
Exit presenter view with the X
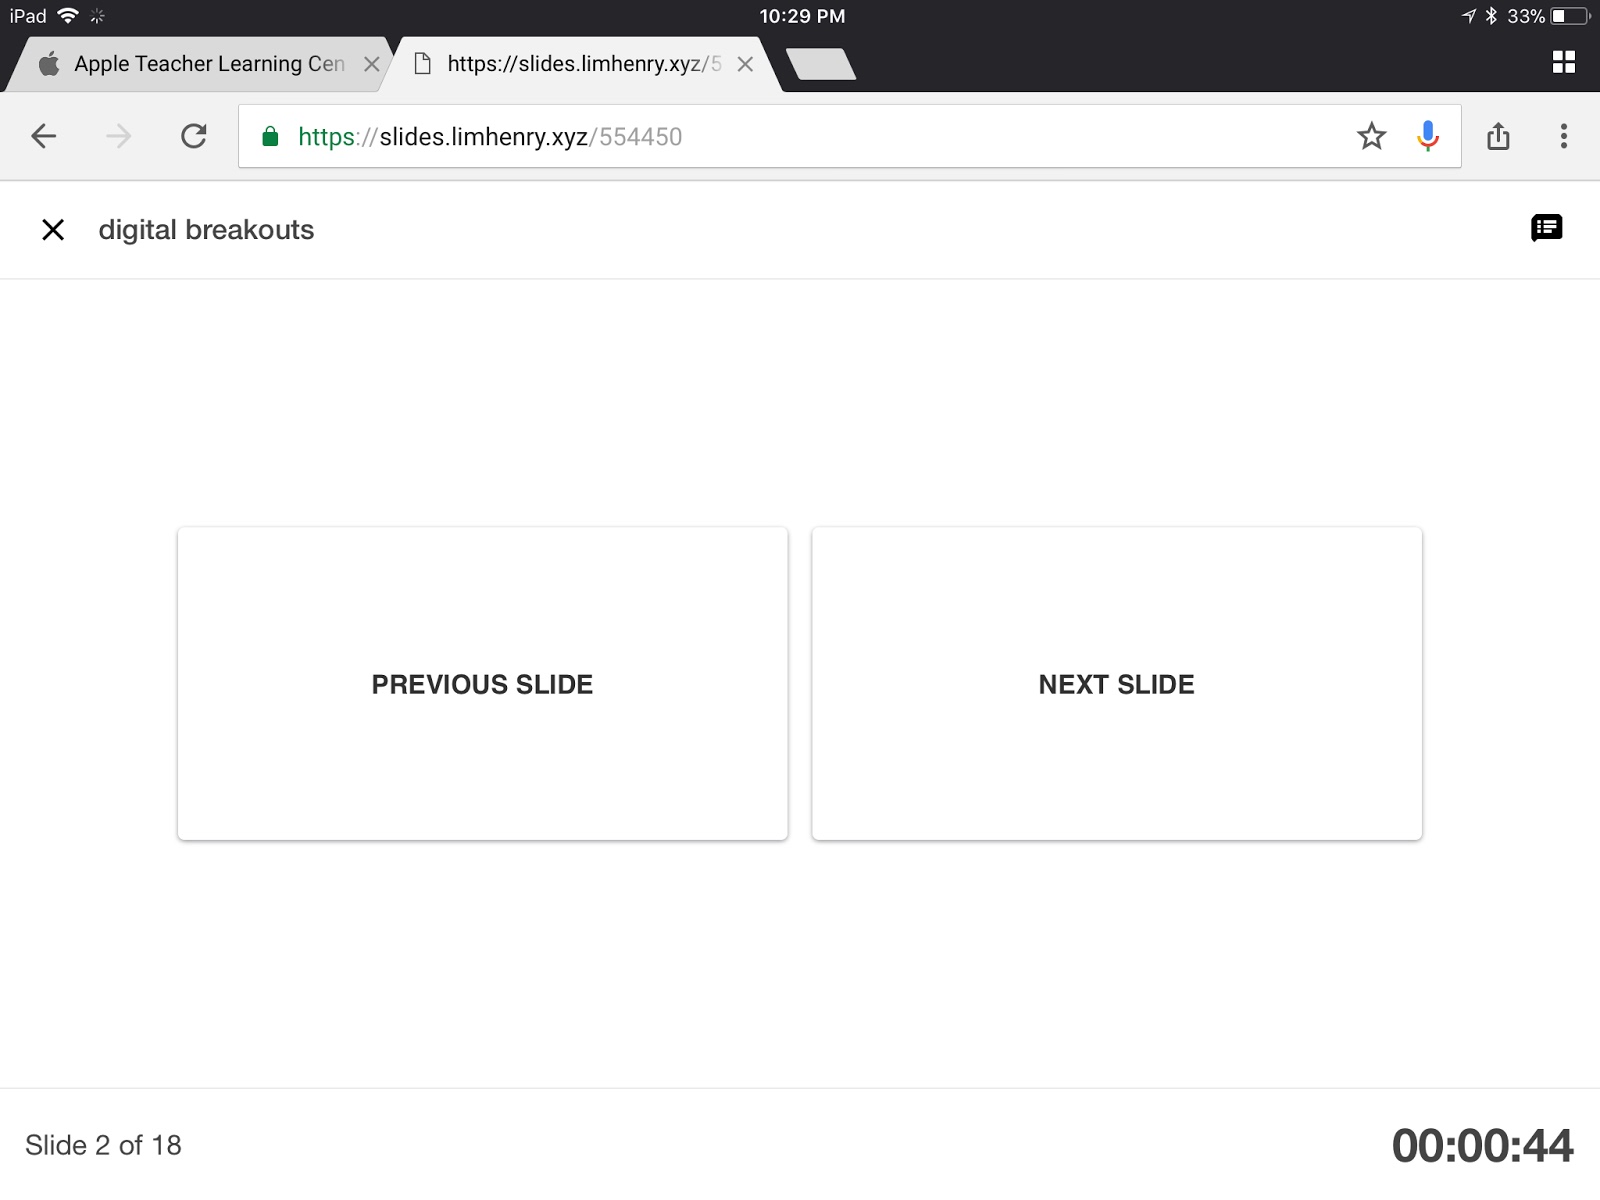(52, 229)
